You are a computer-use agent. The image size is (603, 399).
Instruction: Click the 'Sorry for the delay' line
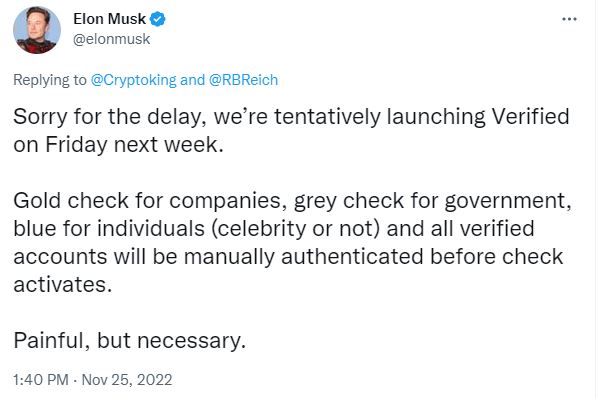click(x=291, y=116)
